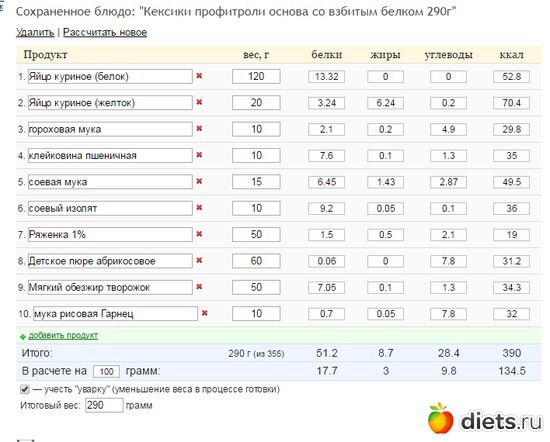Edit the Итоговый вес field

coord(104,406)
